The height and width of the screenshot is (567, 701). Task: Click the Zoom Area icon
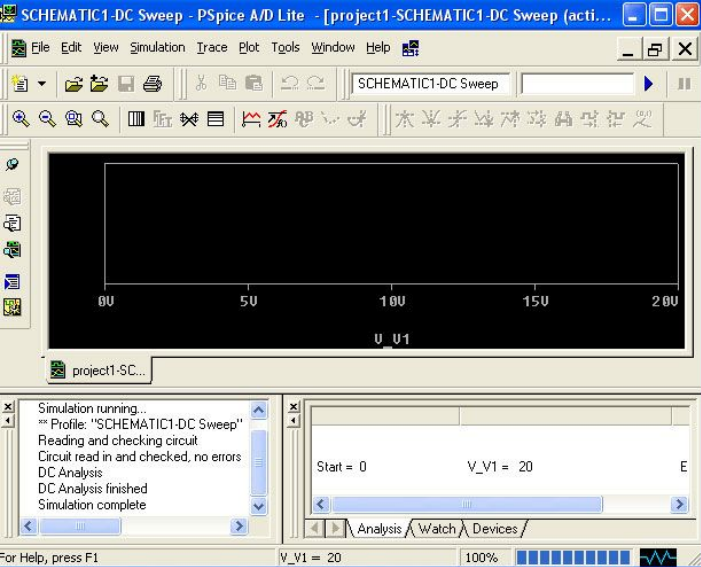(73, 119)
